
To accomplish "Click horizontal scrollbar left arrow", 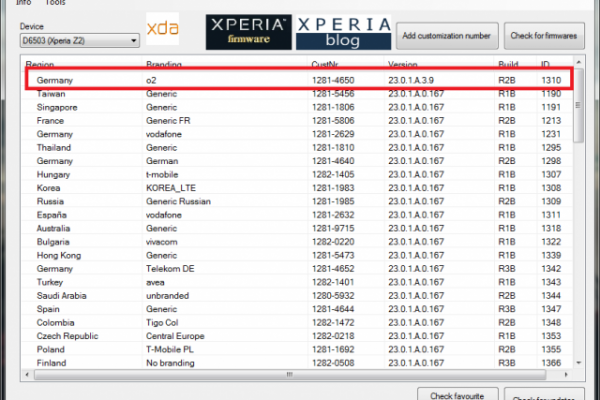I will 27,375.
